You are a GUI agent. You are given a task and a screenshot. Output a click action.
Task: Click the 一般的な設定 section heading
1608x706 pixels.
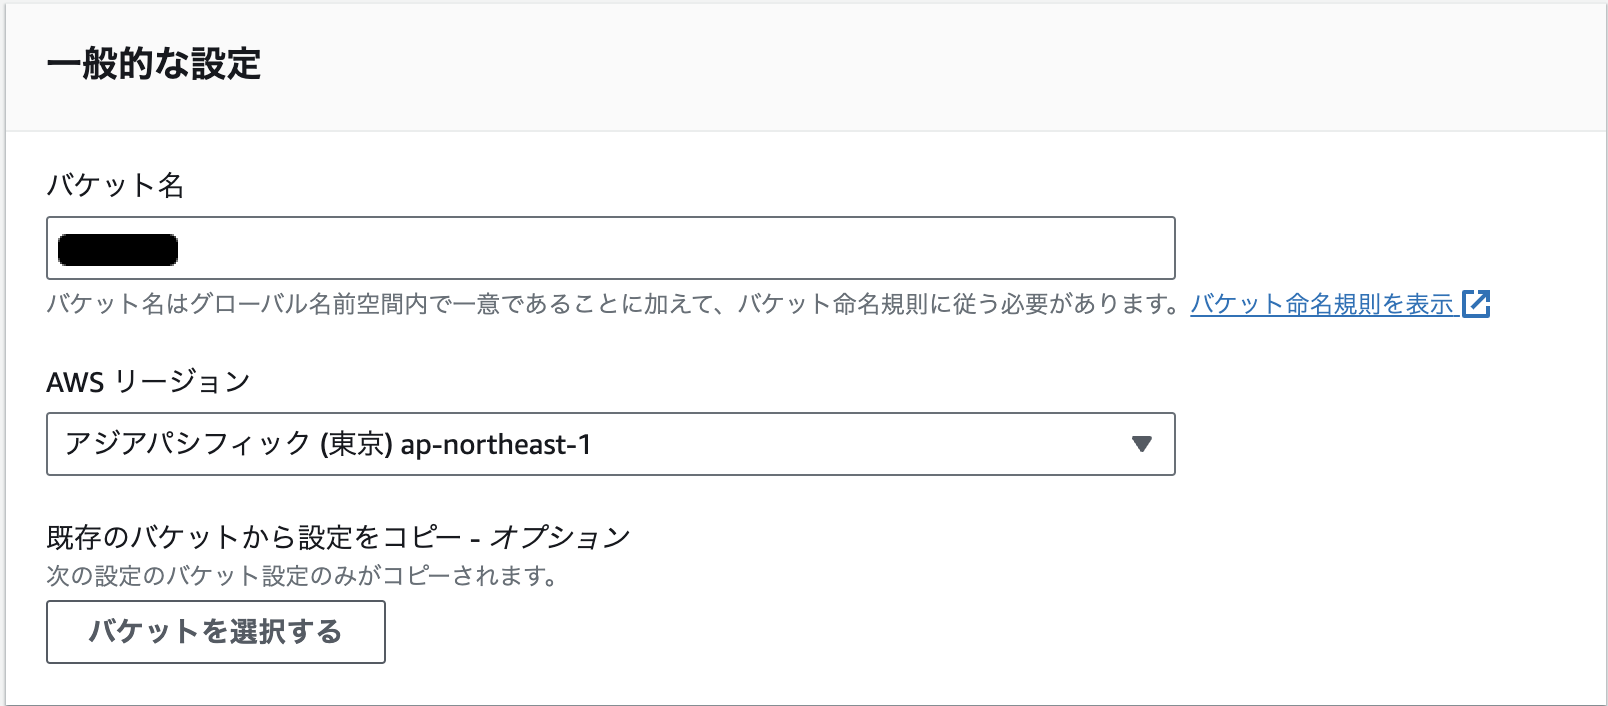154,64
